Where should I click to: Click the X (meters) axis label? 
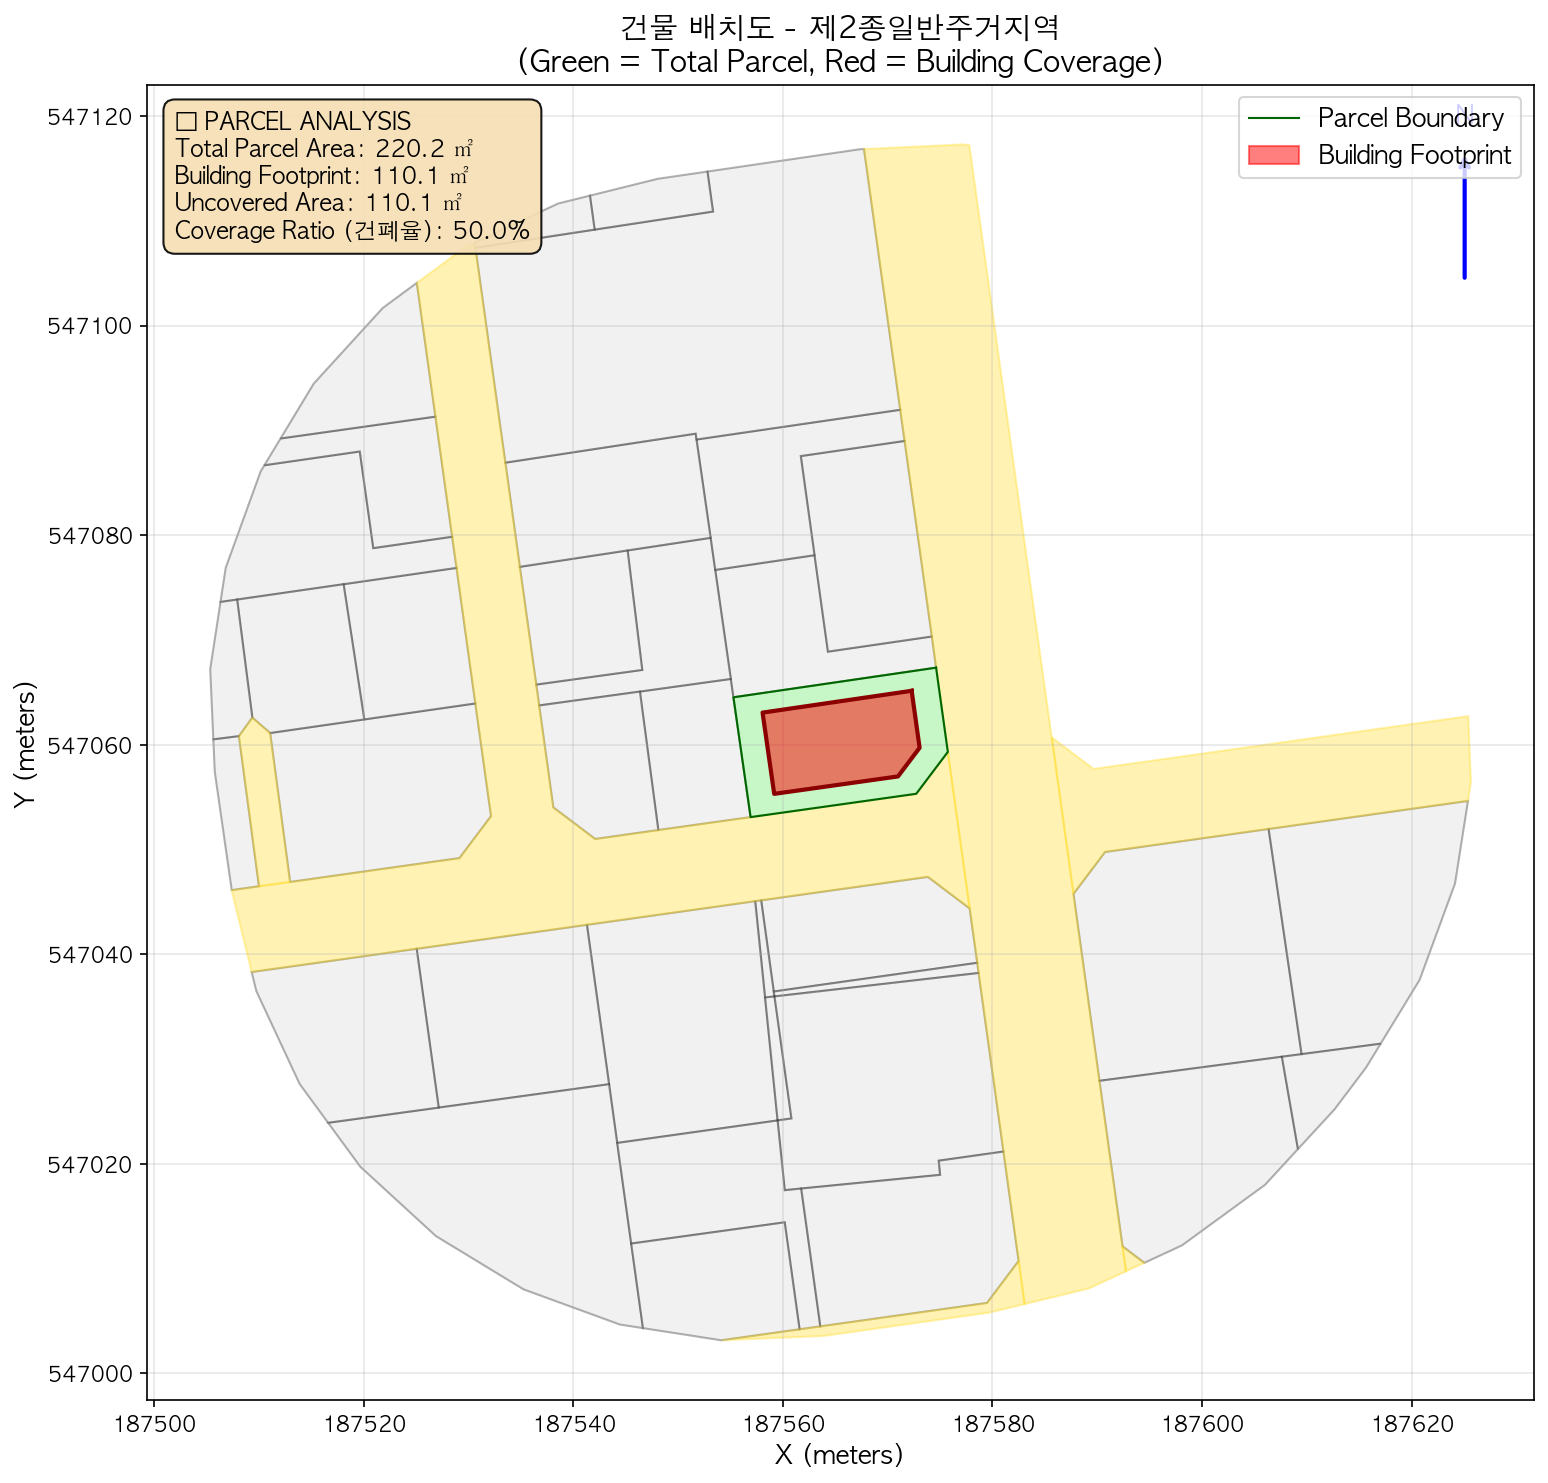(x=839, y=1455)
